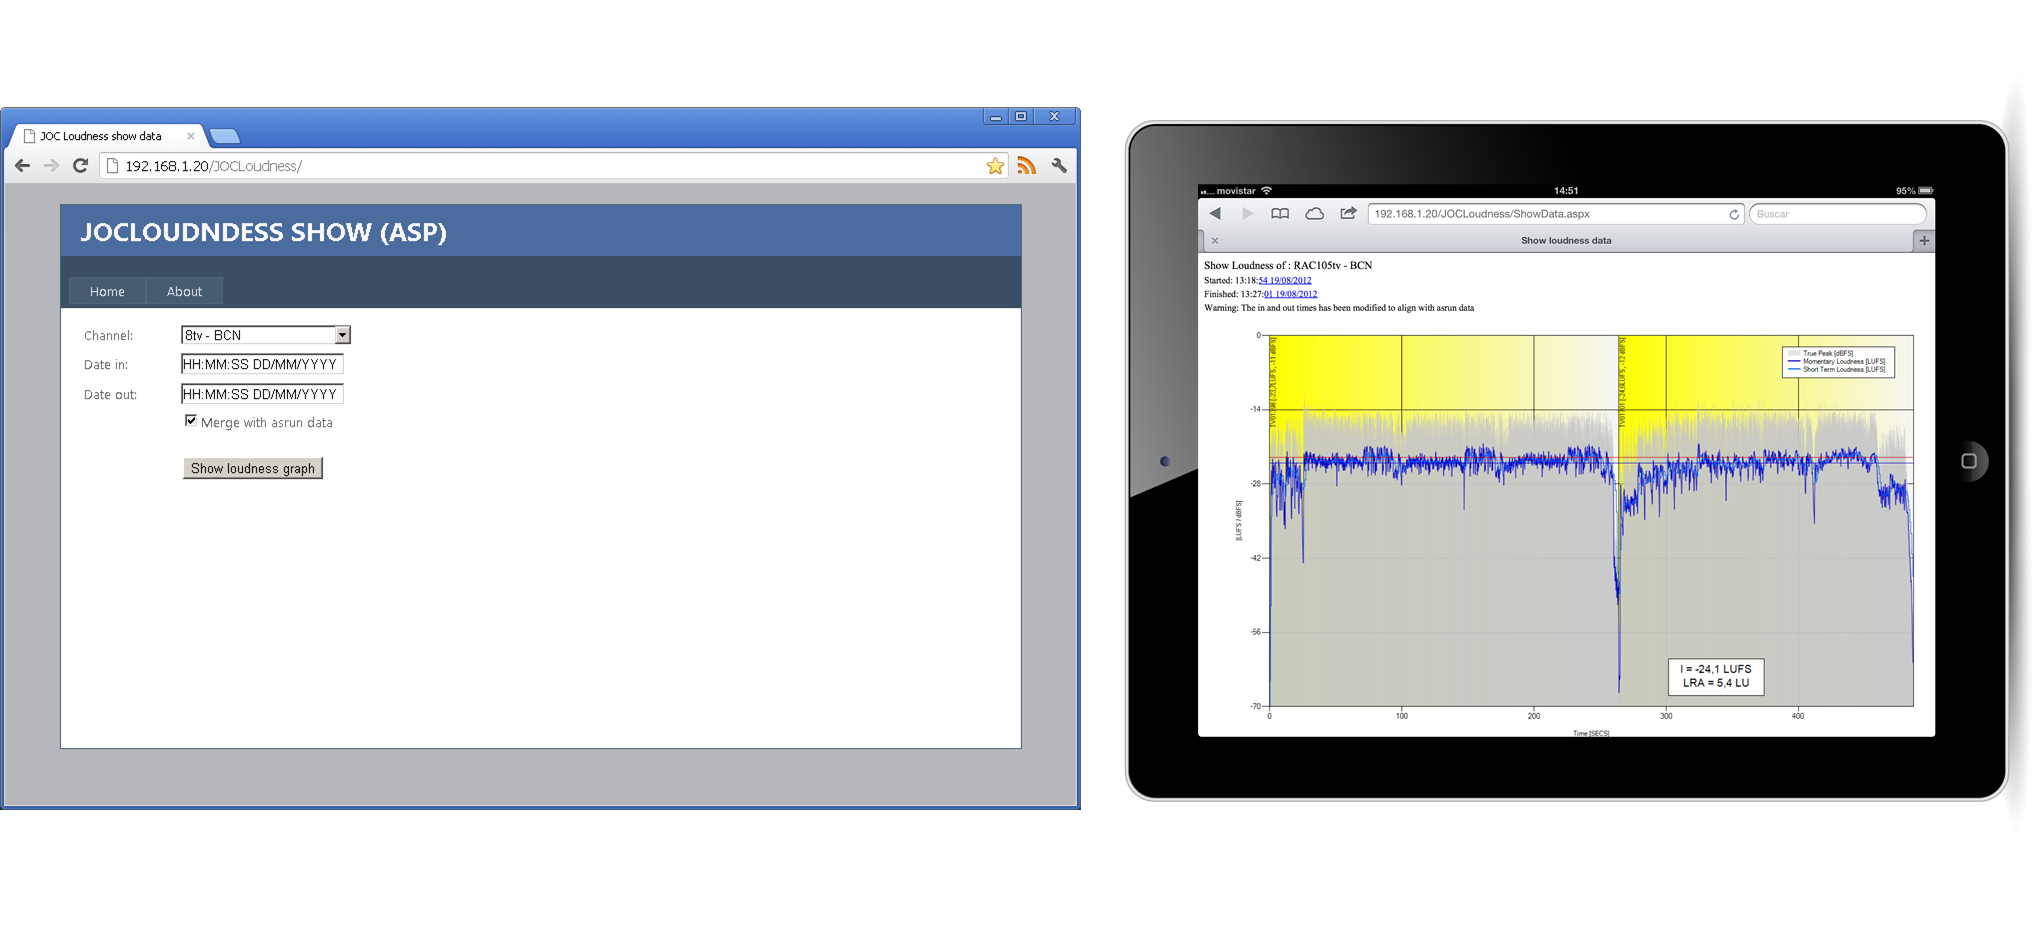The height and width of the screenshot is (930, 2033).
Task: Open Safari bookmarks book icon
Action: click(x=1280, y=214)
